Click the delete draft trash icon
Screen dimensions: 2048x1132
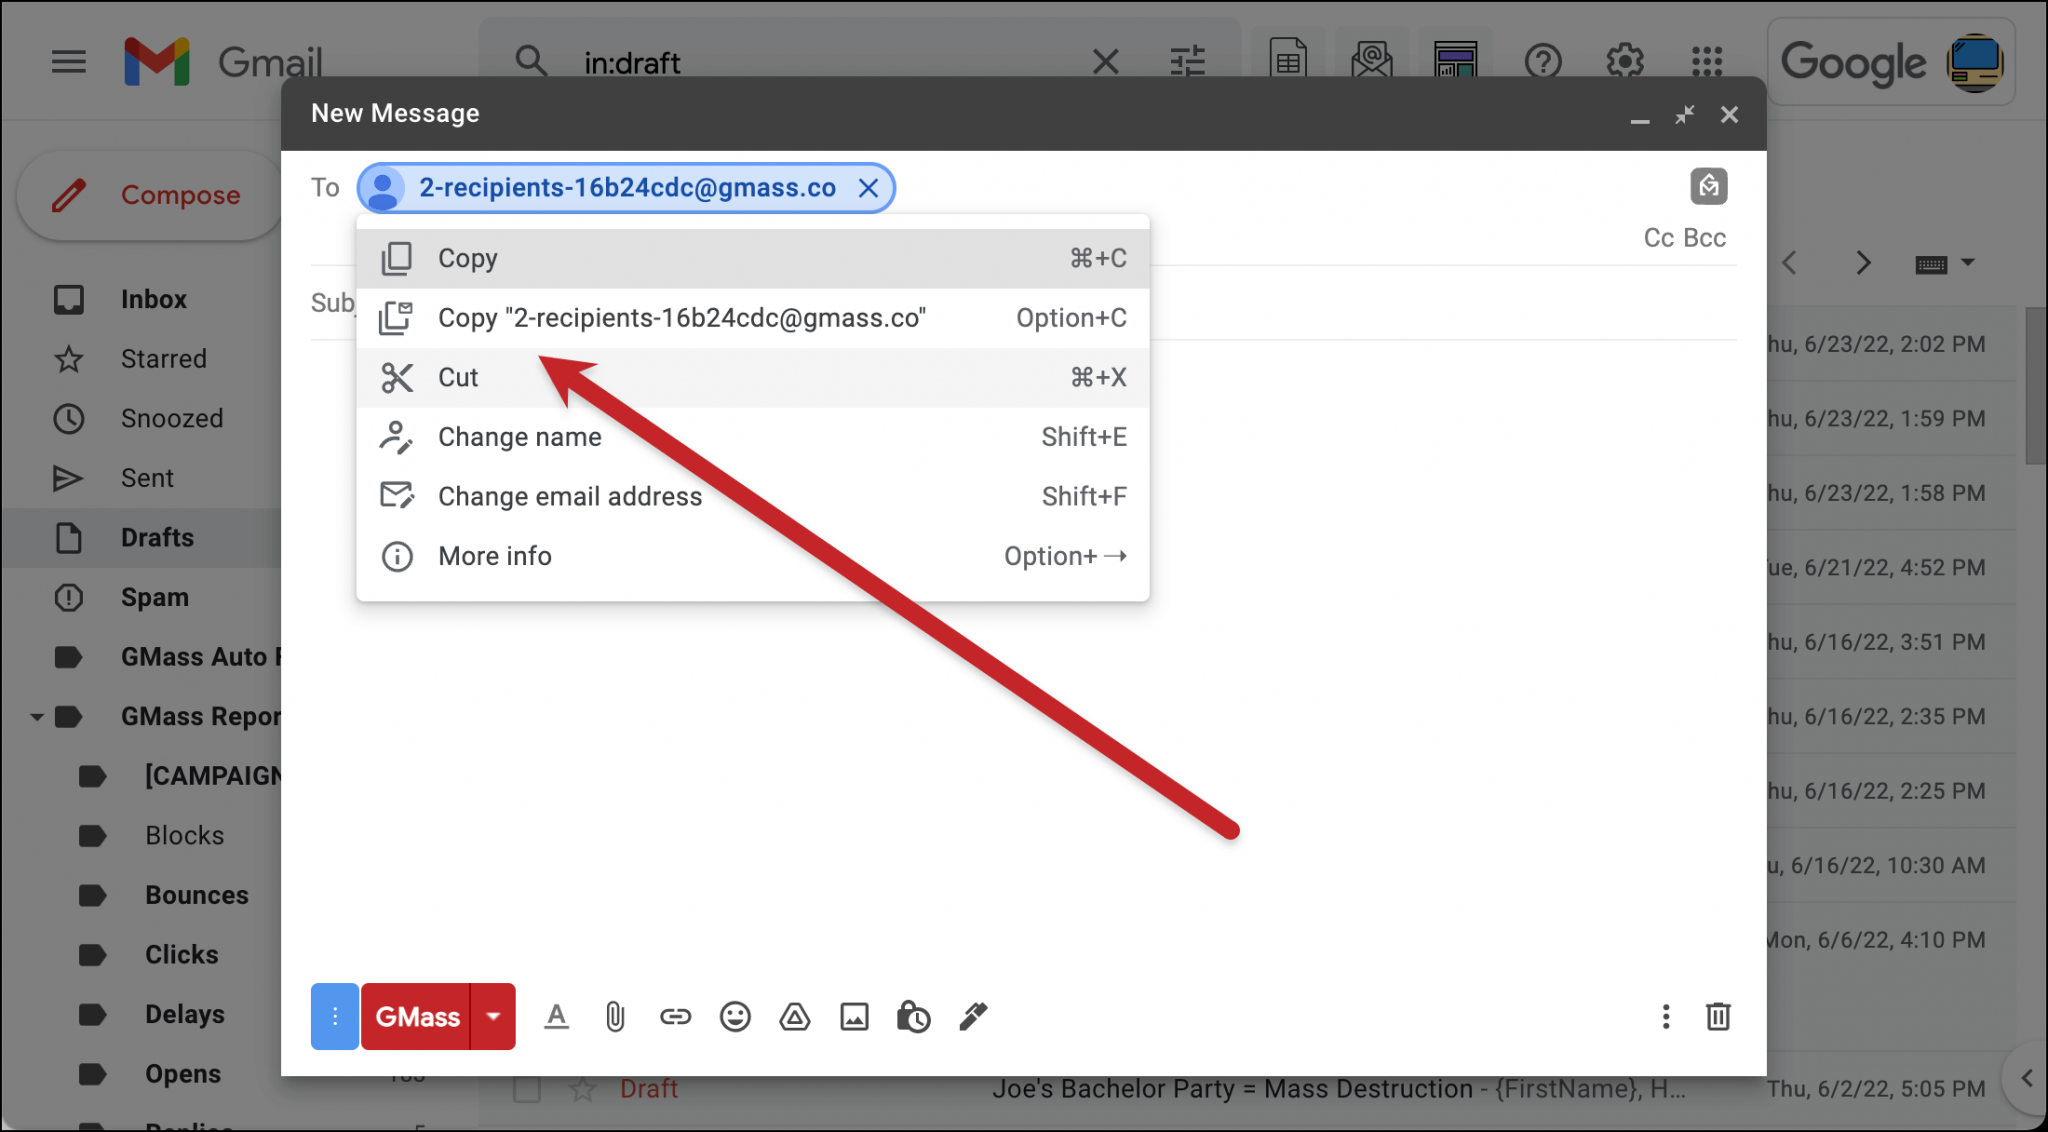1718,1016
